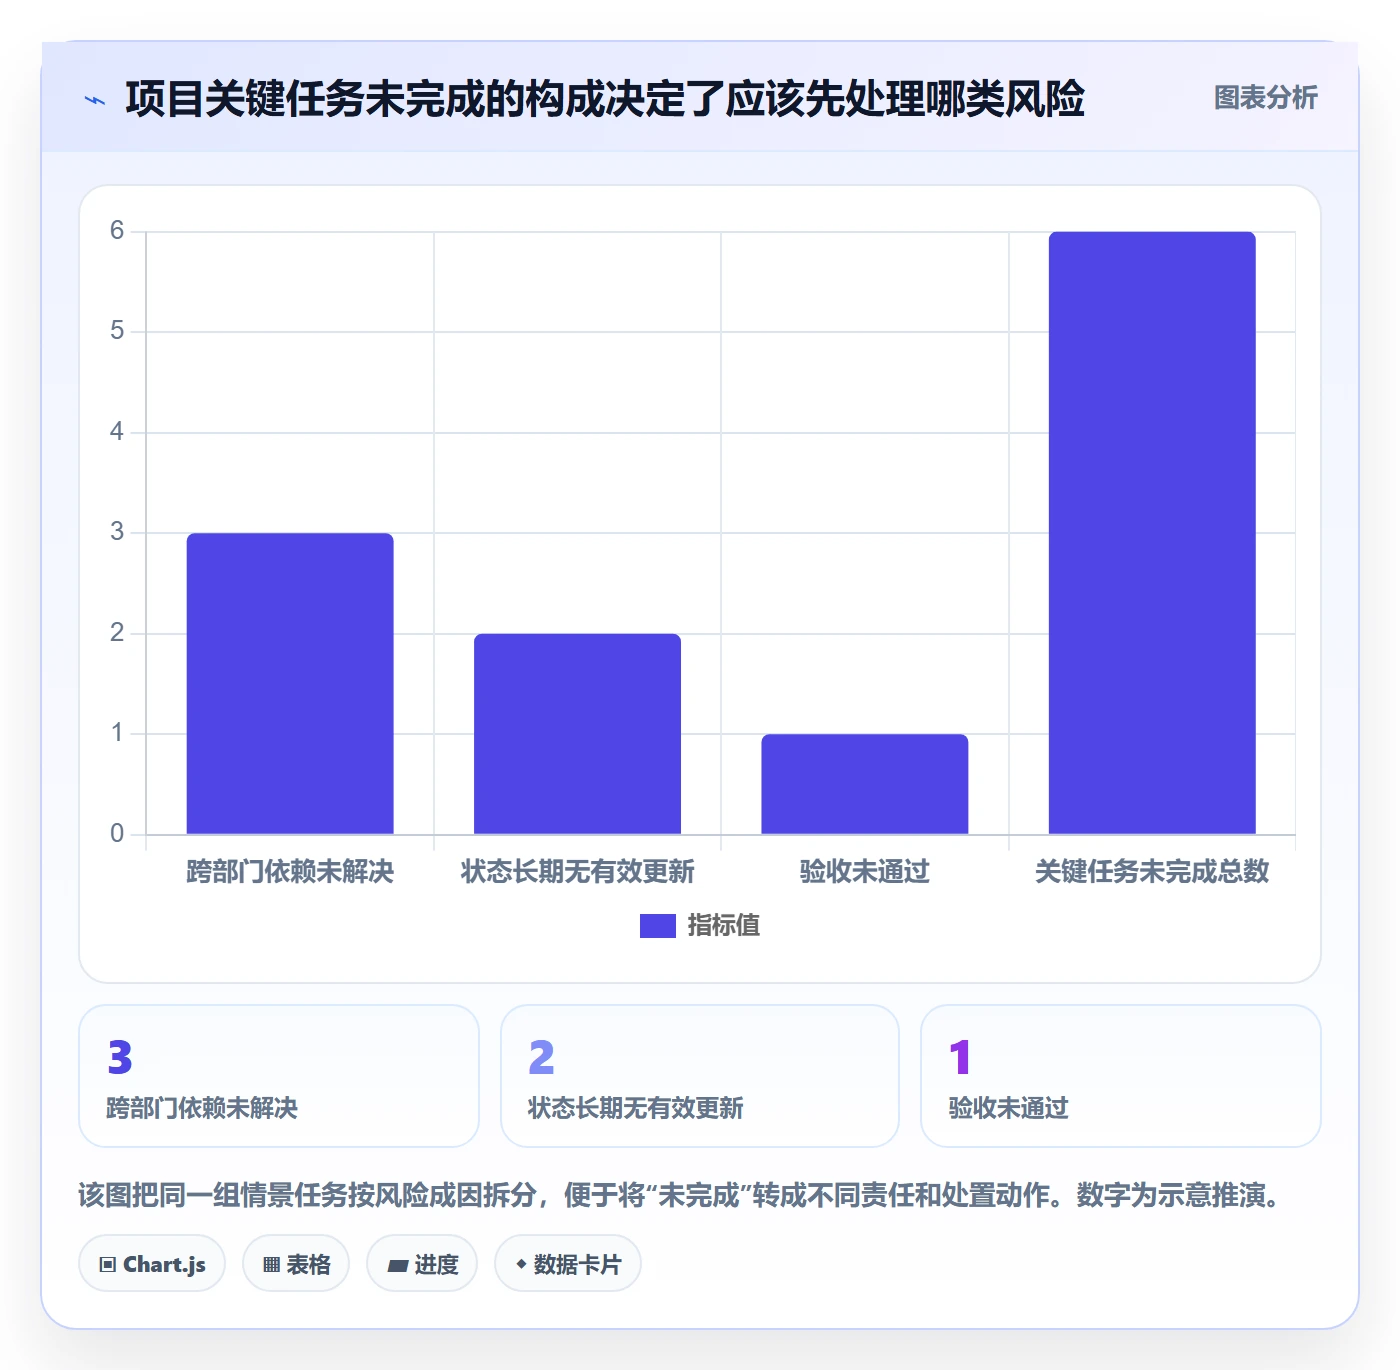The width and height of the screenshot is (1400, 1370).
Task: Click the 状态长期无有效更新 x-axis label
Action: (x=577, y=872)
